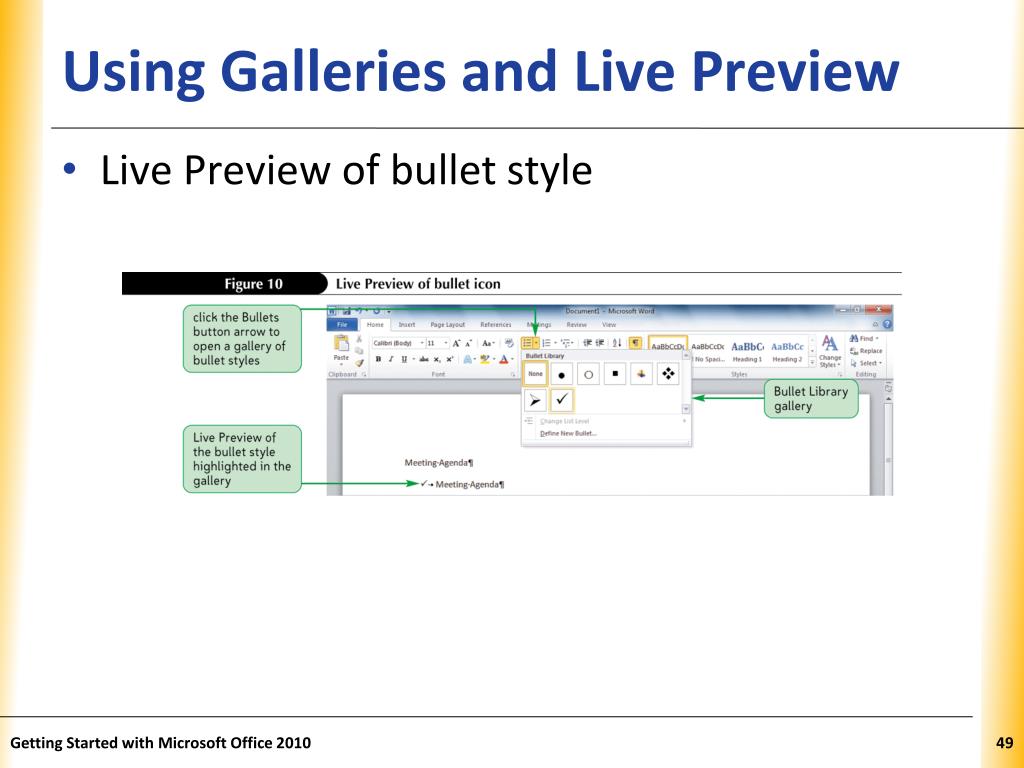Click the Minimize the Ribbon caret icon
The width and height of the screenshot is (1024, 768).
(x=875, y=325)
